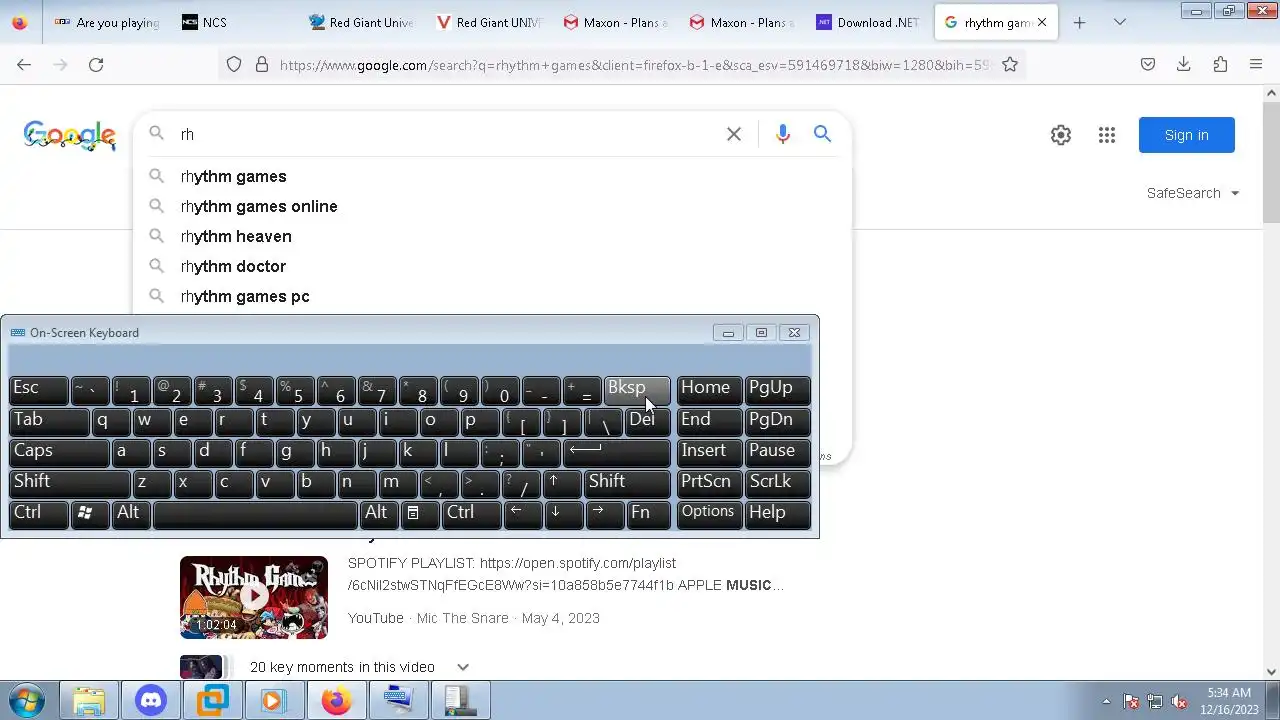Click the blue Google search magnifier button
This screenshot has height=720, width=1280.
click(x=822, y=134)
